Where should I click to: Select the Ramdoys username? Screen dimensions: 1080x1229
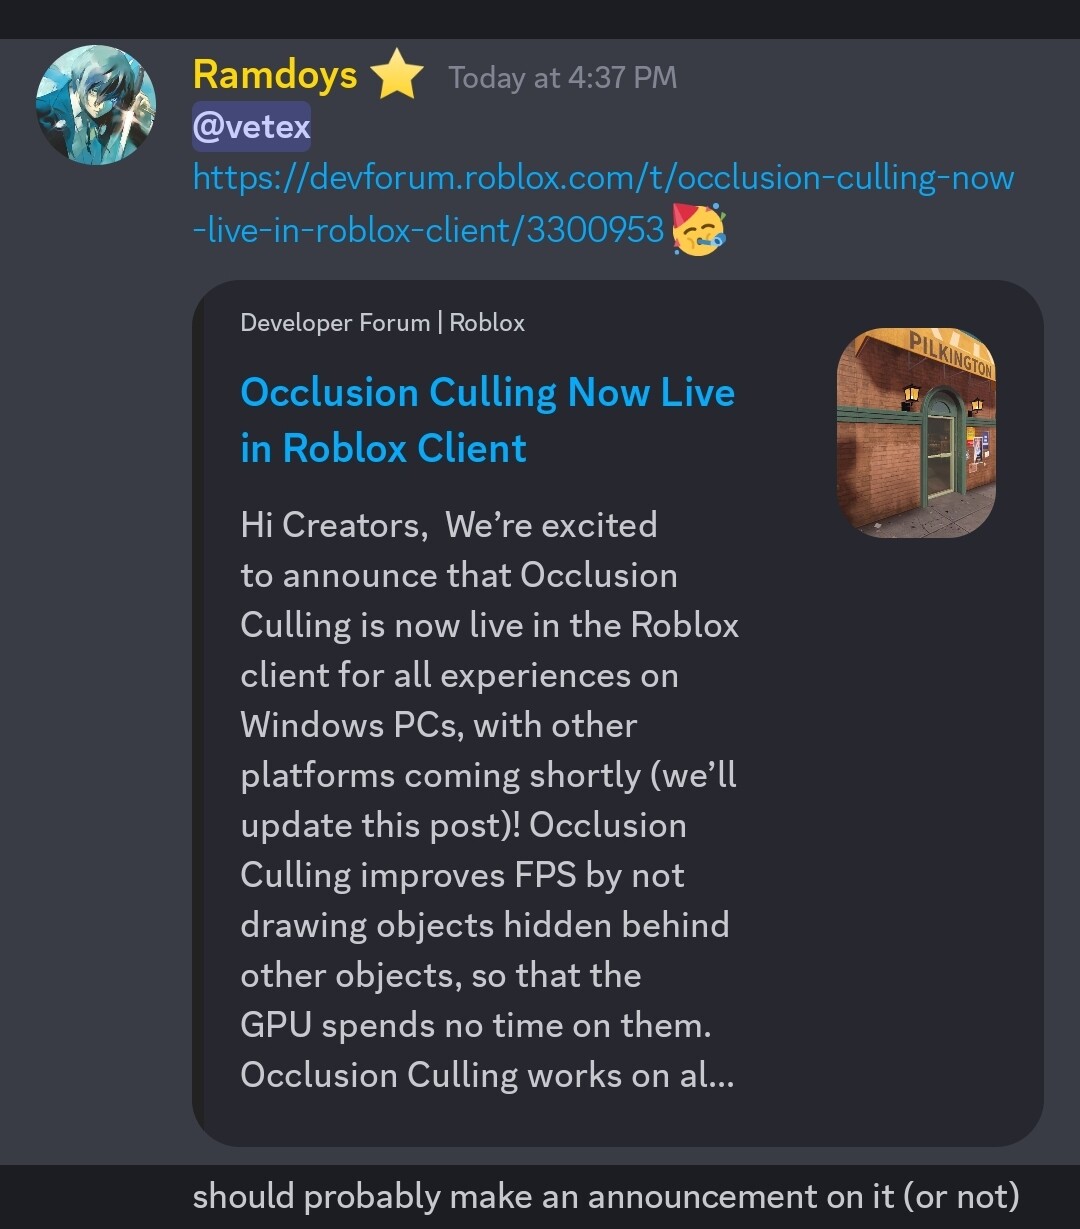point(275,75)
